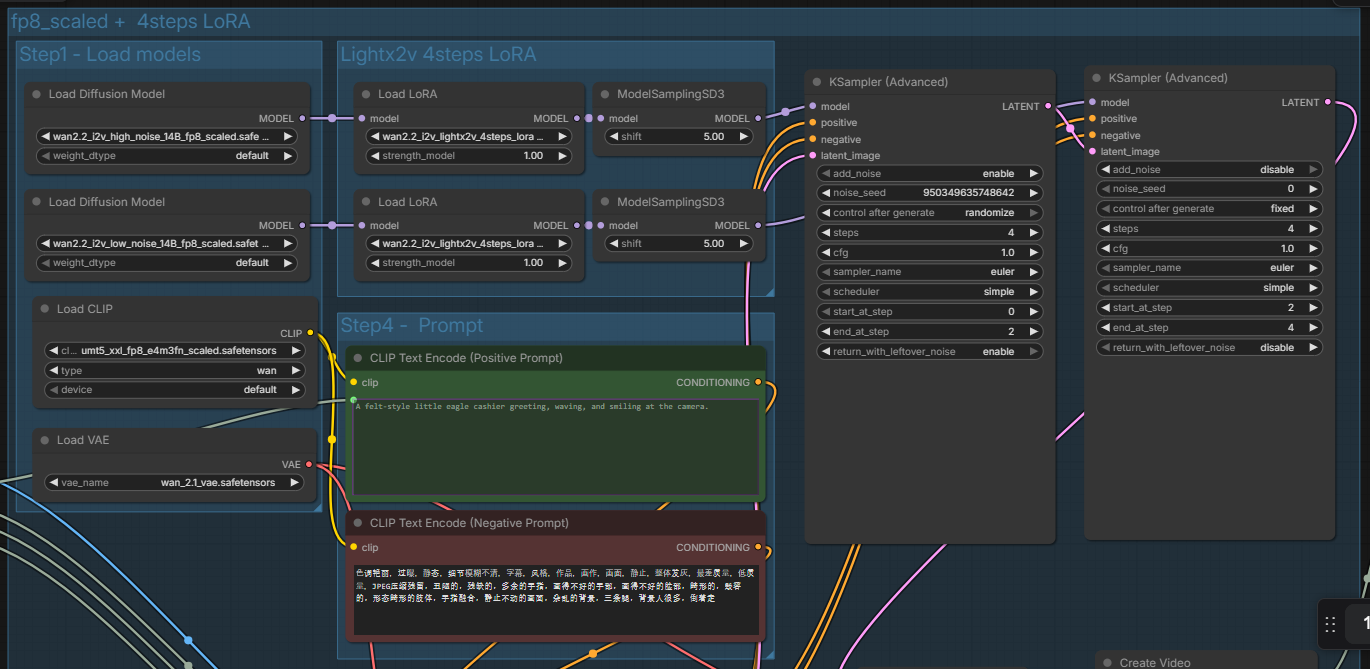Click cfg 1.0 value field on right KSampler
This screenshot has height=669, width=1370.
click(1210, 249)
